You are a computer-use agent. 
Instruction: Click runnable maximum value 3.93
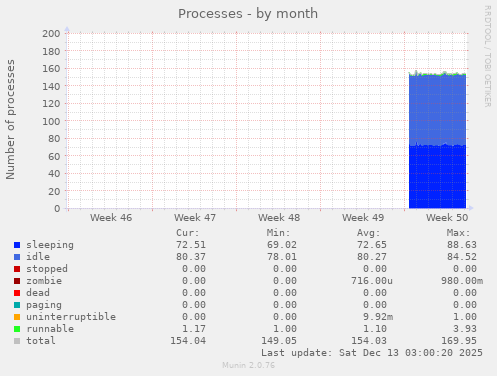tap(465, 329)
